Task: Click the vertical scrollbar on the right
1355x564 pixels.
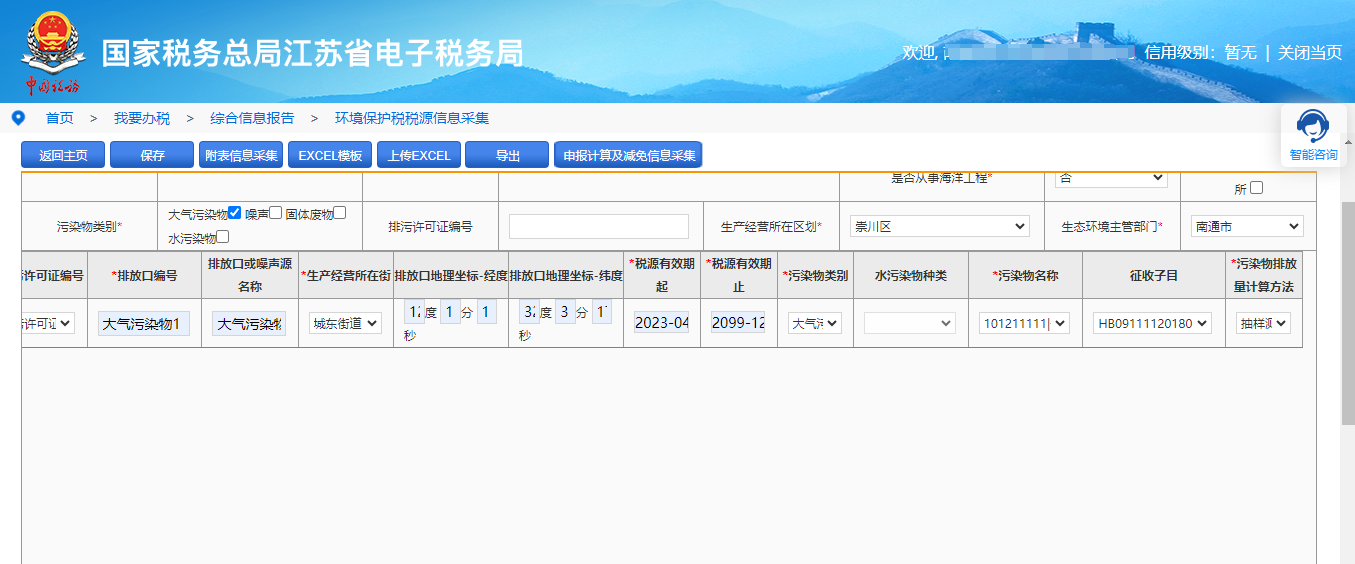Action: point(1347,320)
